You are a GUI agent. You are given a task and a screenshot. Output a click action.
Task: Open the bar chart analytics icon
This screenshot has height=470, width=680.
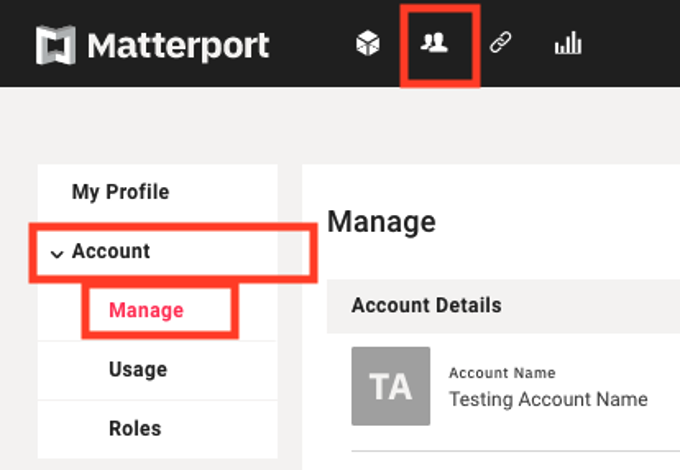[x=568, y=43]
